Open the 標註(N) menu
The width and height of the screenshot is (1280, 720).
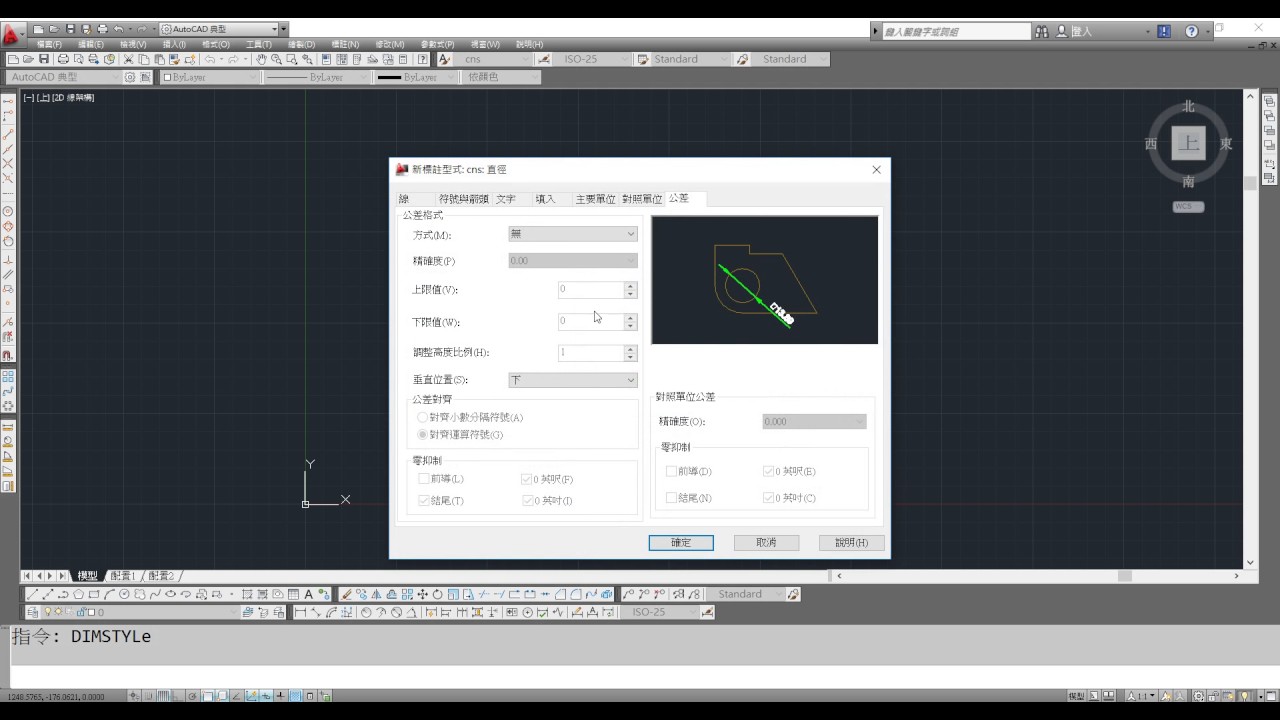pos(345,45)
